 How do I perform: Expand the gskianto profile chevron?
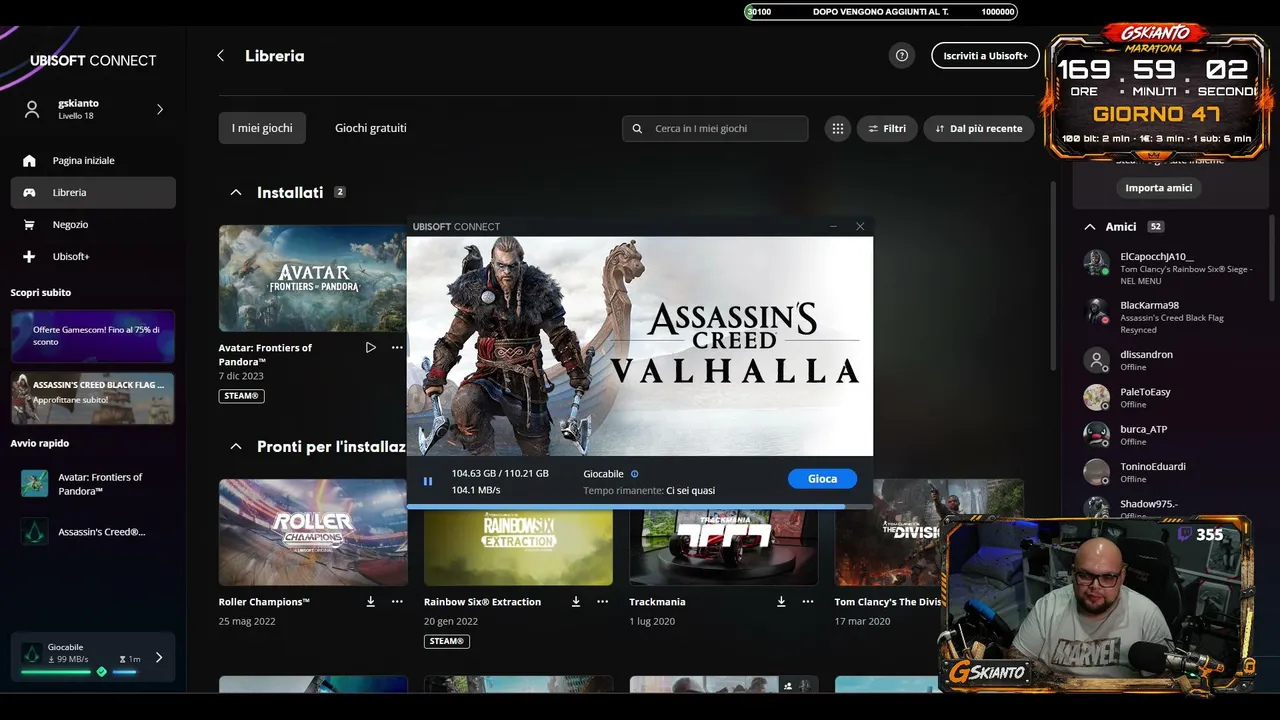160,109
